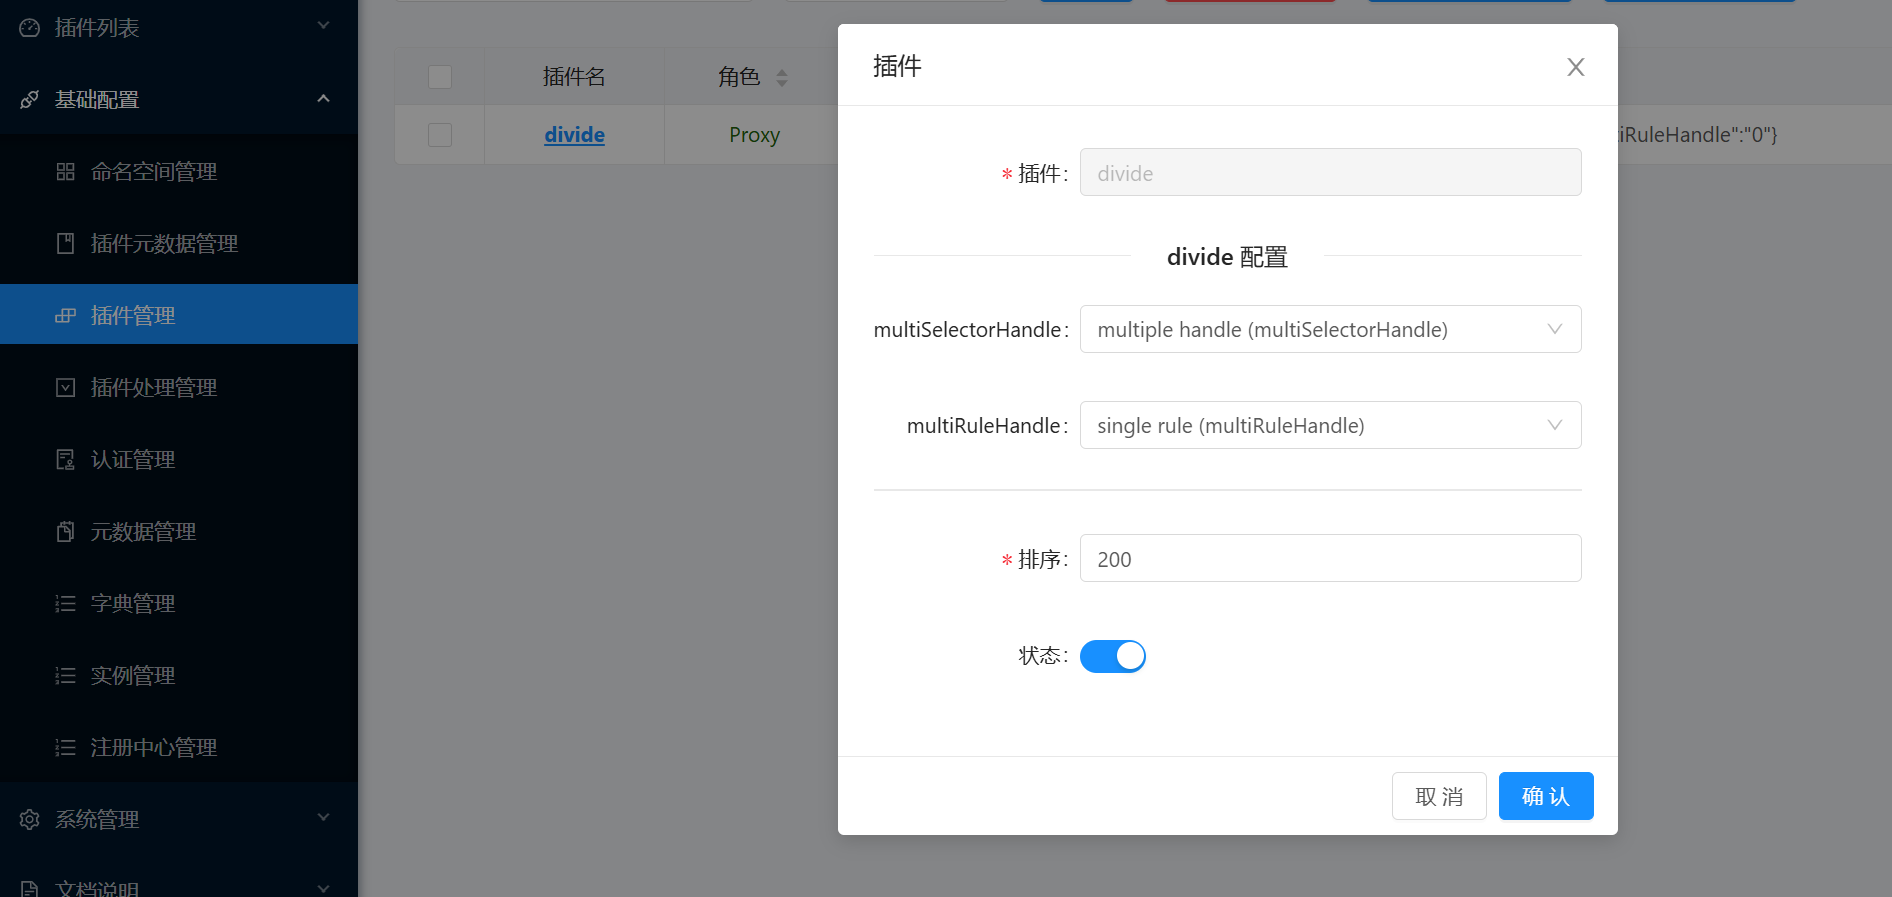Screen dimensions: 1892x897
Task: Check the divide row checkbox
Action: pos(440,135)
